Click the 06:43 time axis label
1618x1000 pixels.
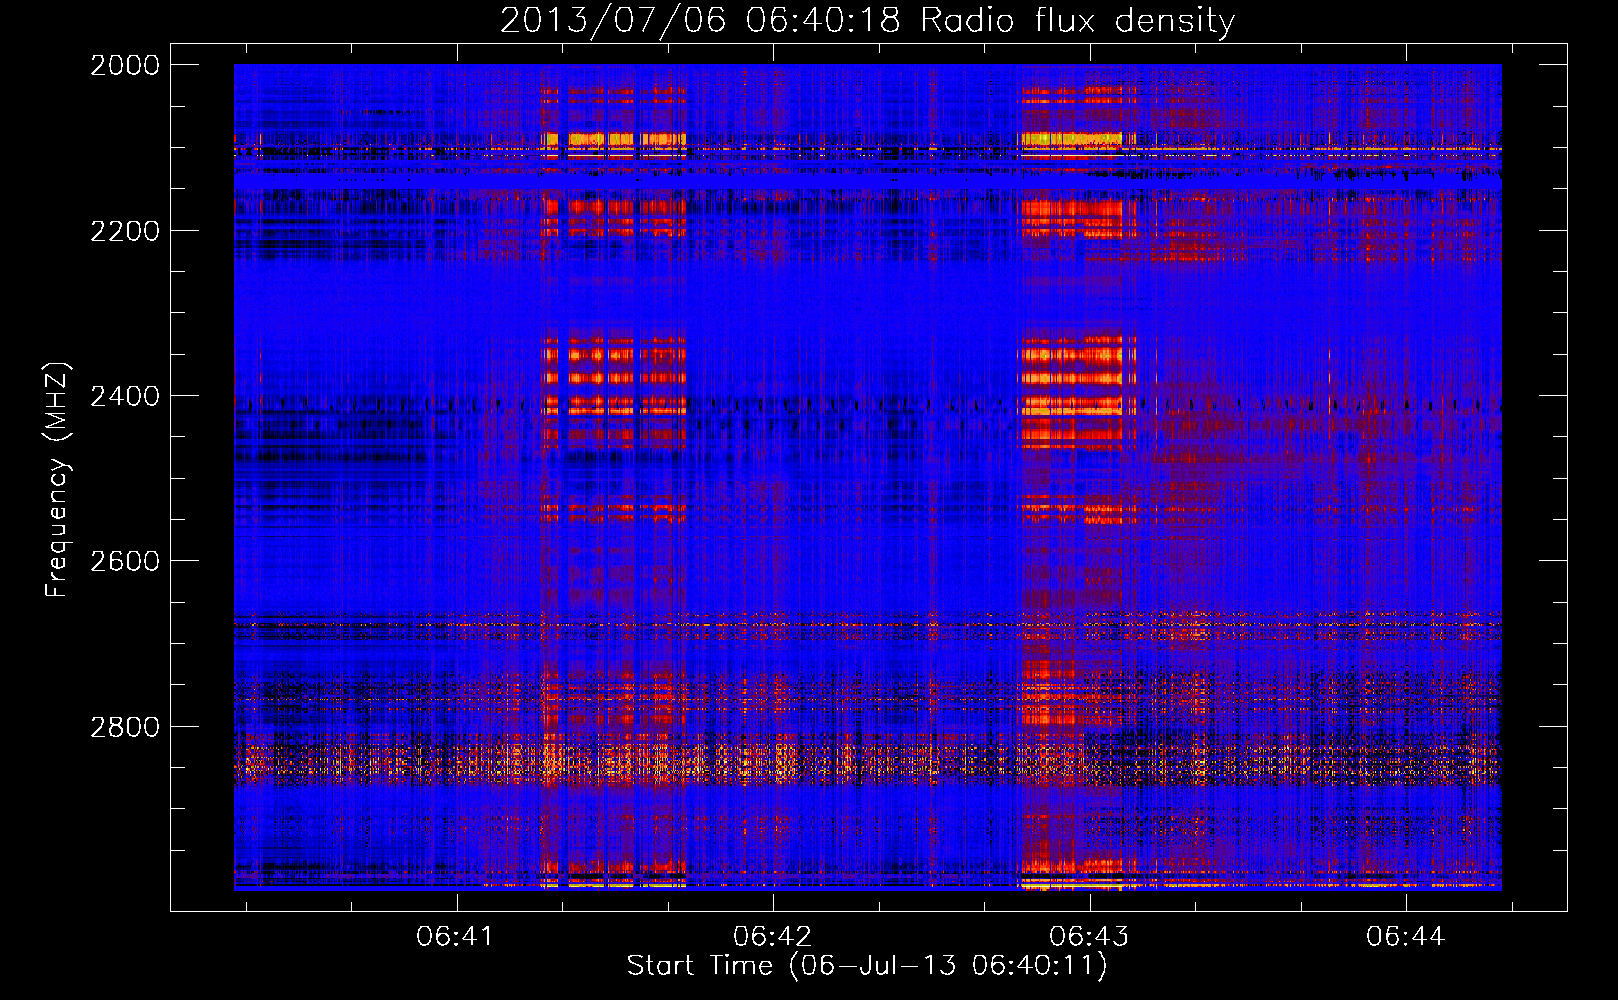click(x=1089, y=936)
